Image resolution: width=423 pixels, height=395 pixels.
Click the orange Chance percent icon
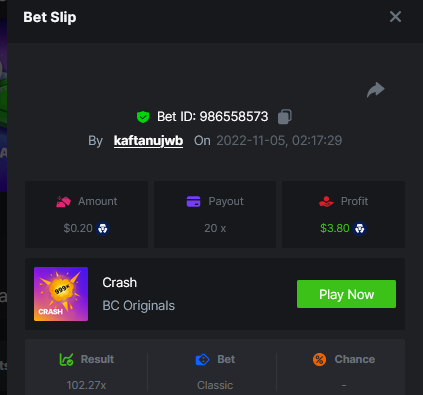(319, 359)
